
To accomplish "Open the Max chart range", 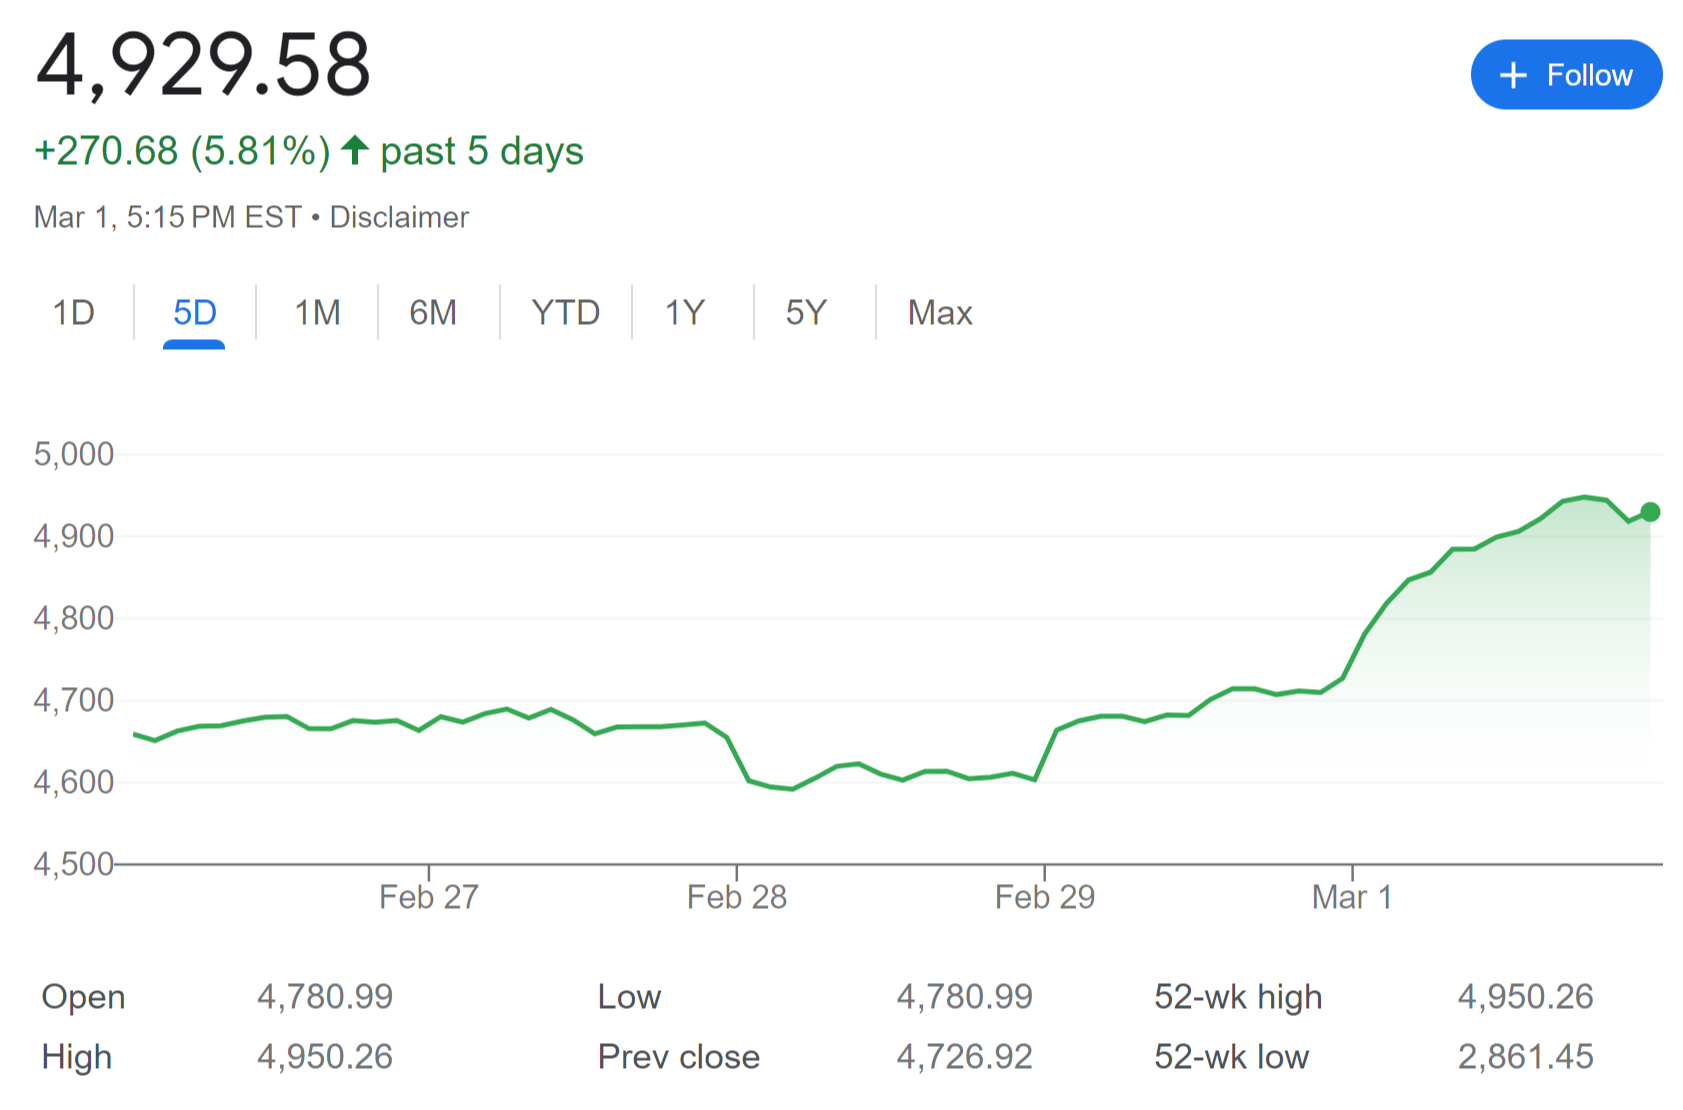I will (x=940, y=313).
